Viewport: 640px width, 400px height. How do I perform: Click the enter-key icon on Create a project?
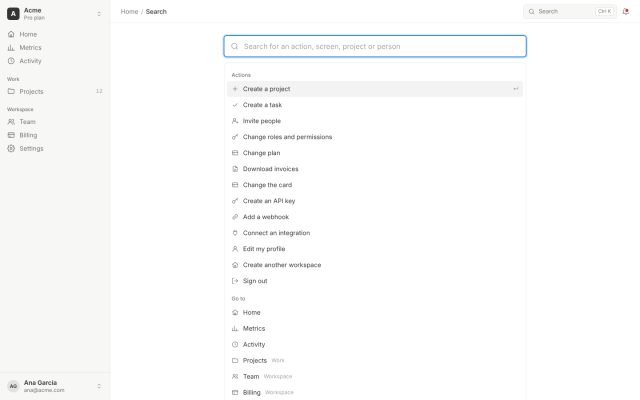tap(516, 89)
